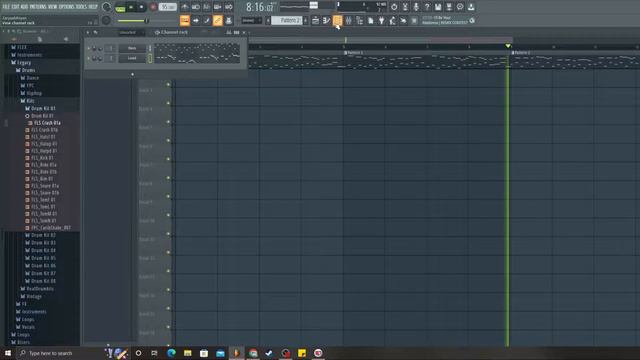Open the Playlist window icon
The height and width of the screenshot is (360, 640).
pyautogui.click(x=316, y=20)
